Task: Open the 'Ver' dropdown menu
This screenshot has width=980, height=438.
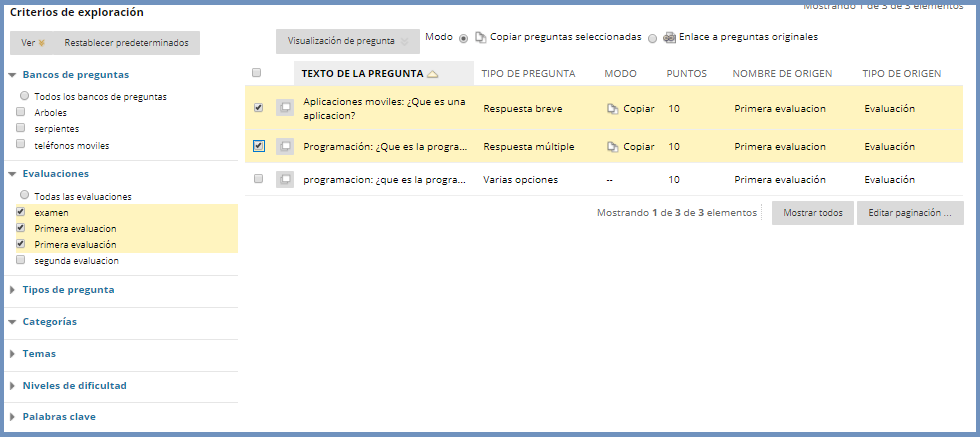Action: [34, 43]
